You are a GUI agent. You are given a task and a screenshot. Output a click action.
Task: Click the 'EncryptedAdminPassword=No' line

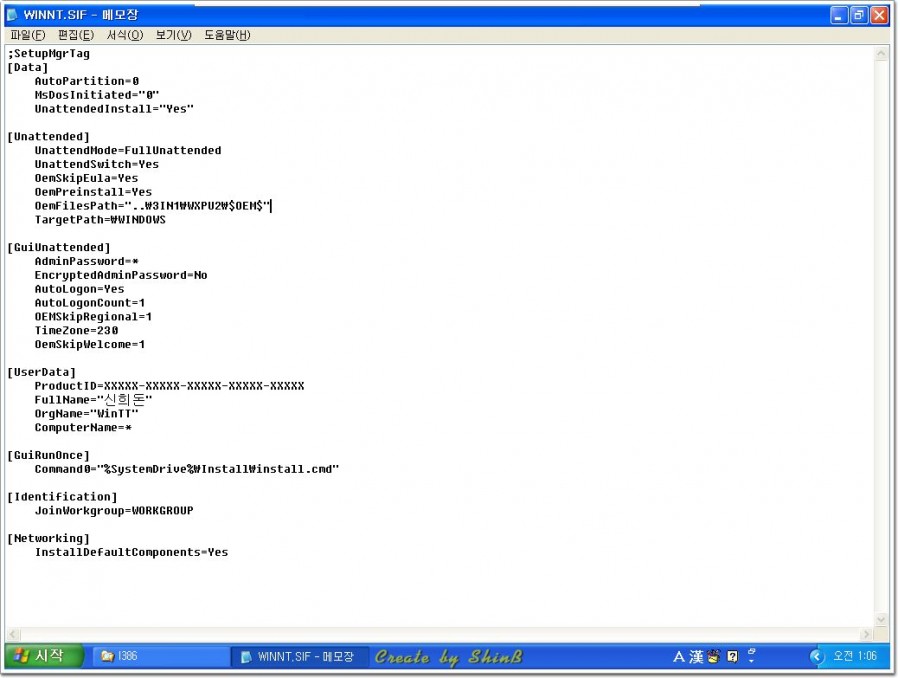(x=121, y=275)
